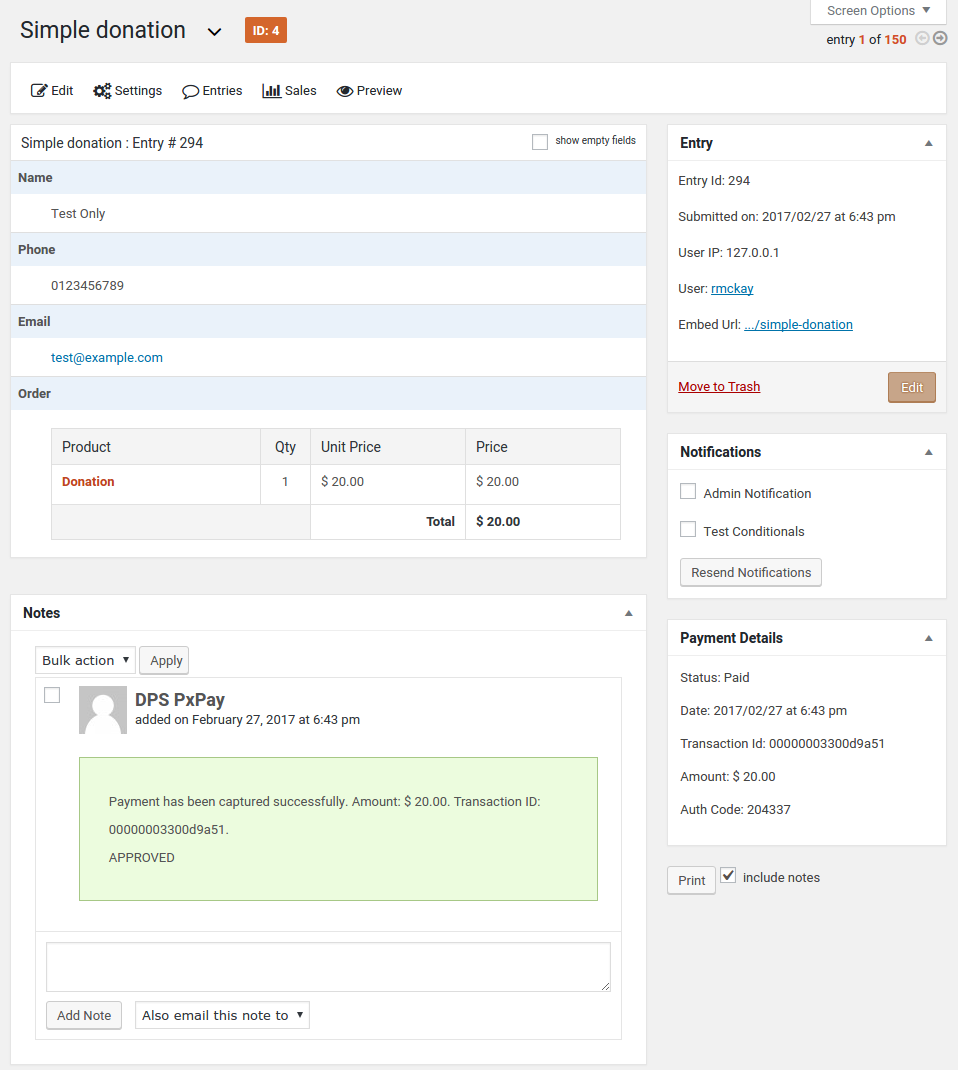Collapse the Notes panel

(x=628, y=613)
